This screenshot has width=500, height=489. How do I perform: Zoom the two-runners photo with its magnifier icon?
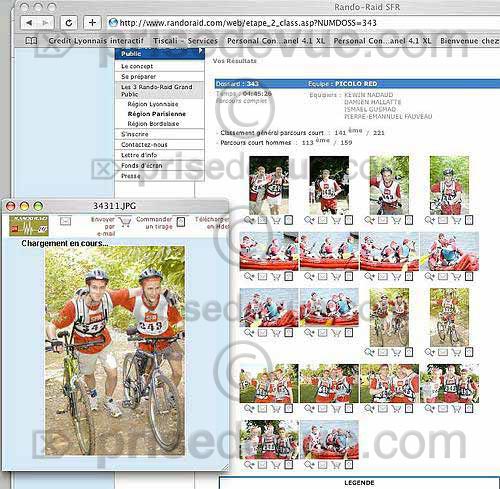(x=249, y=220)
